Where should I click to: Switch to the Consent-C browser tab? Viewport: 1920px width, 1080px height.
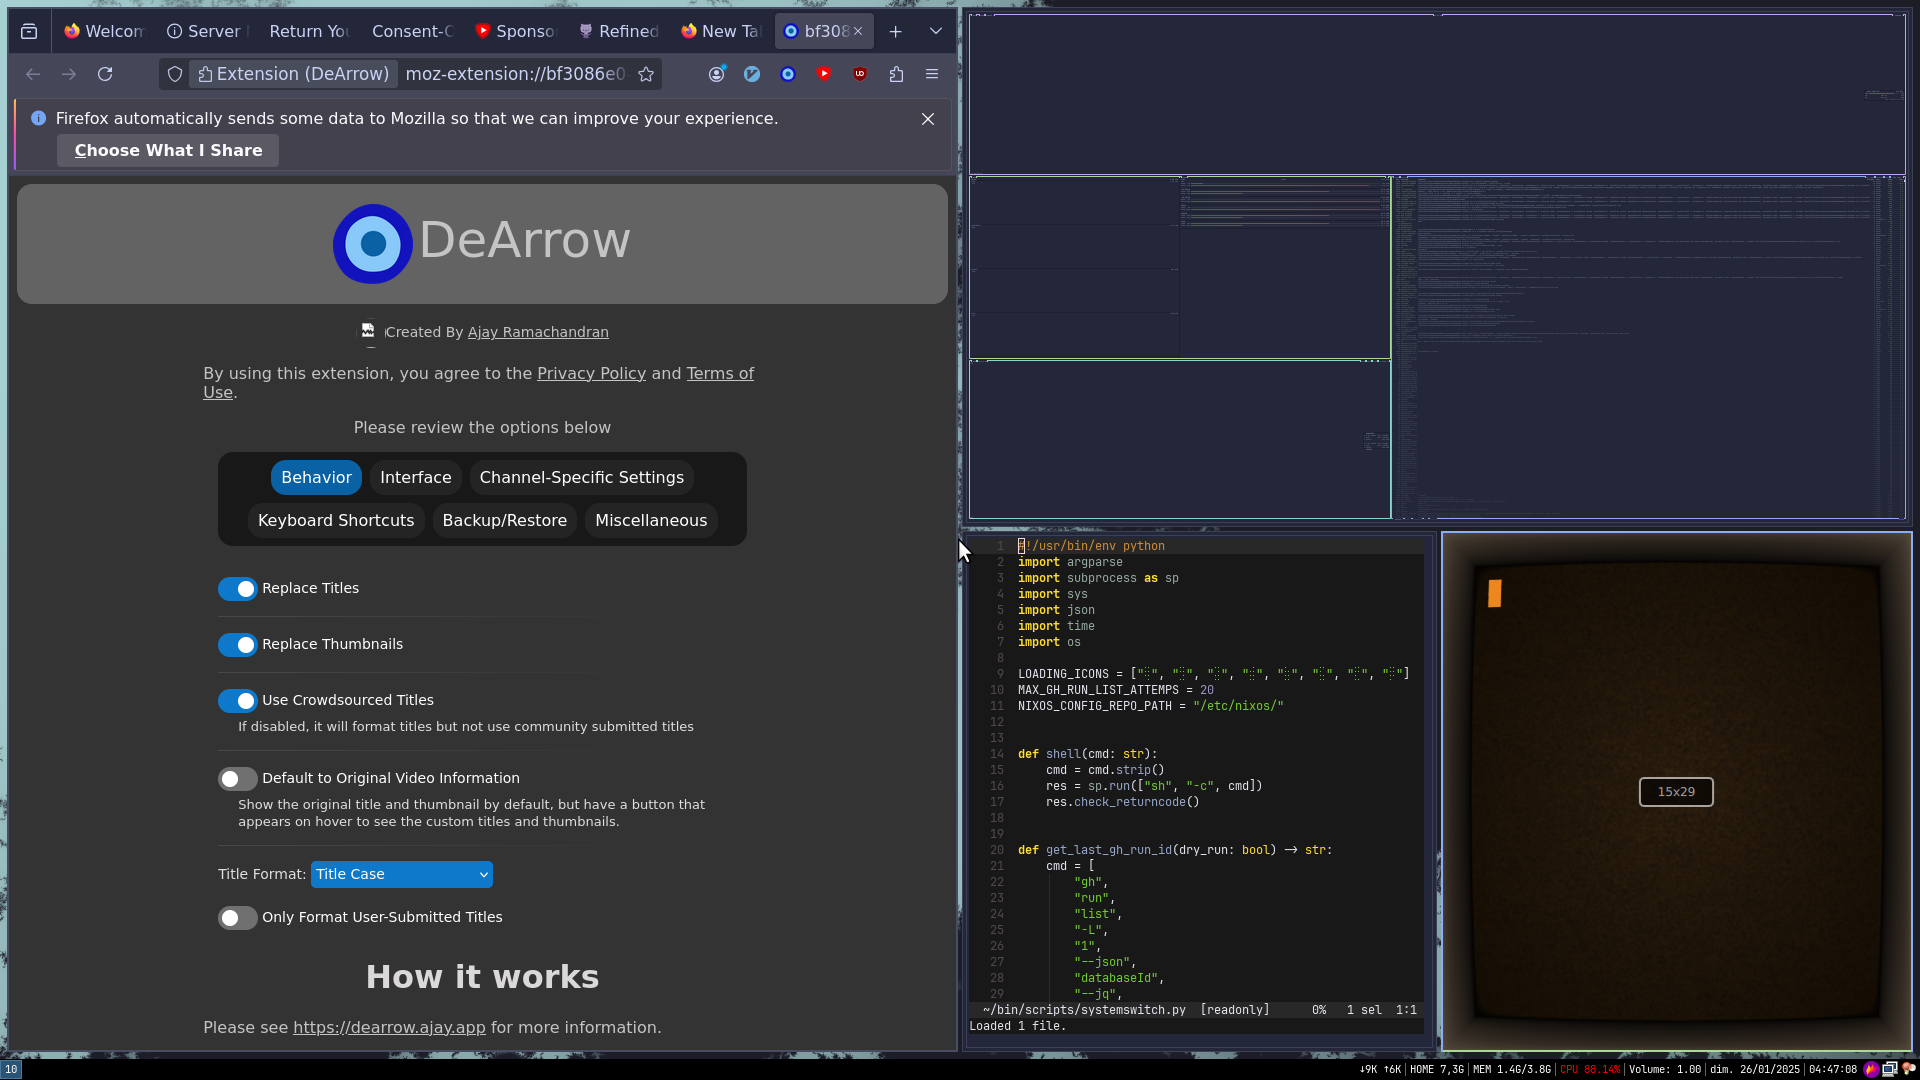pos(412,31)
